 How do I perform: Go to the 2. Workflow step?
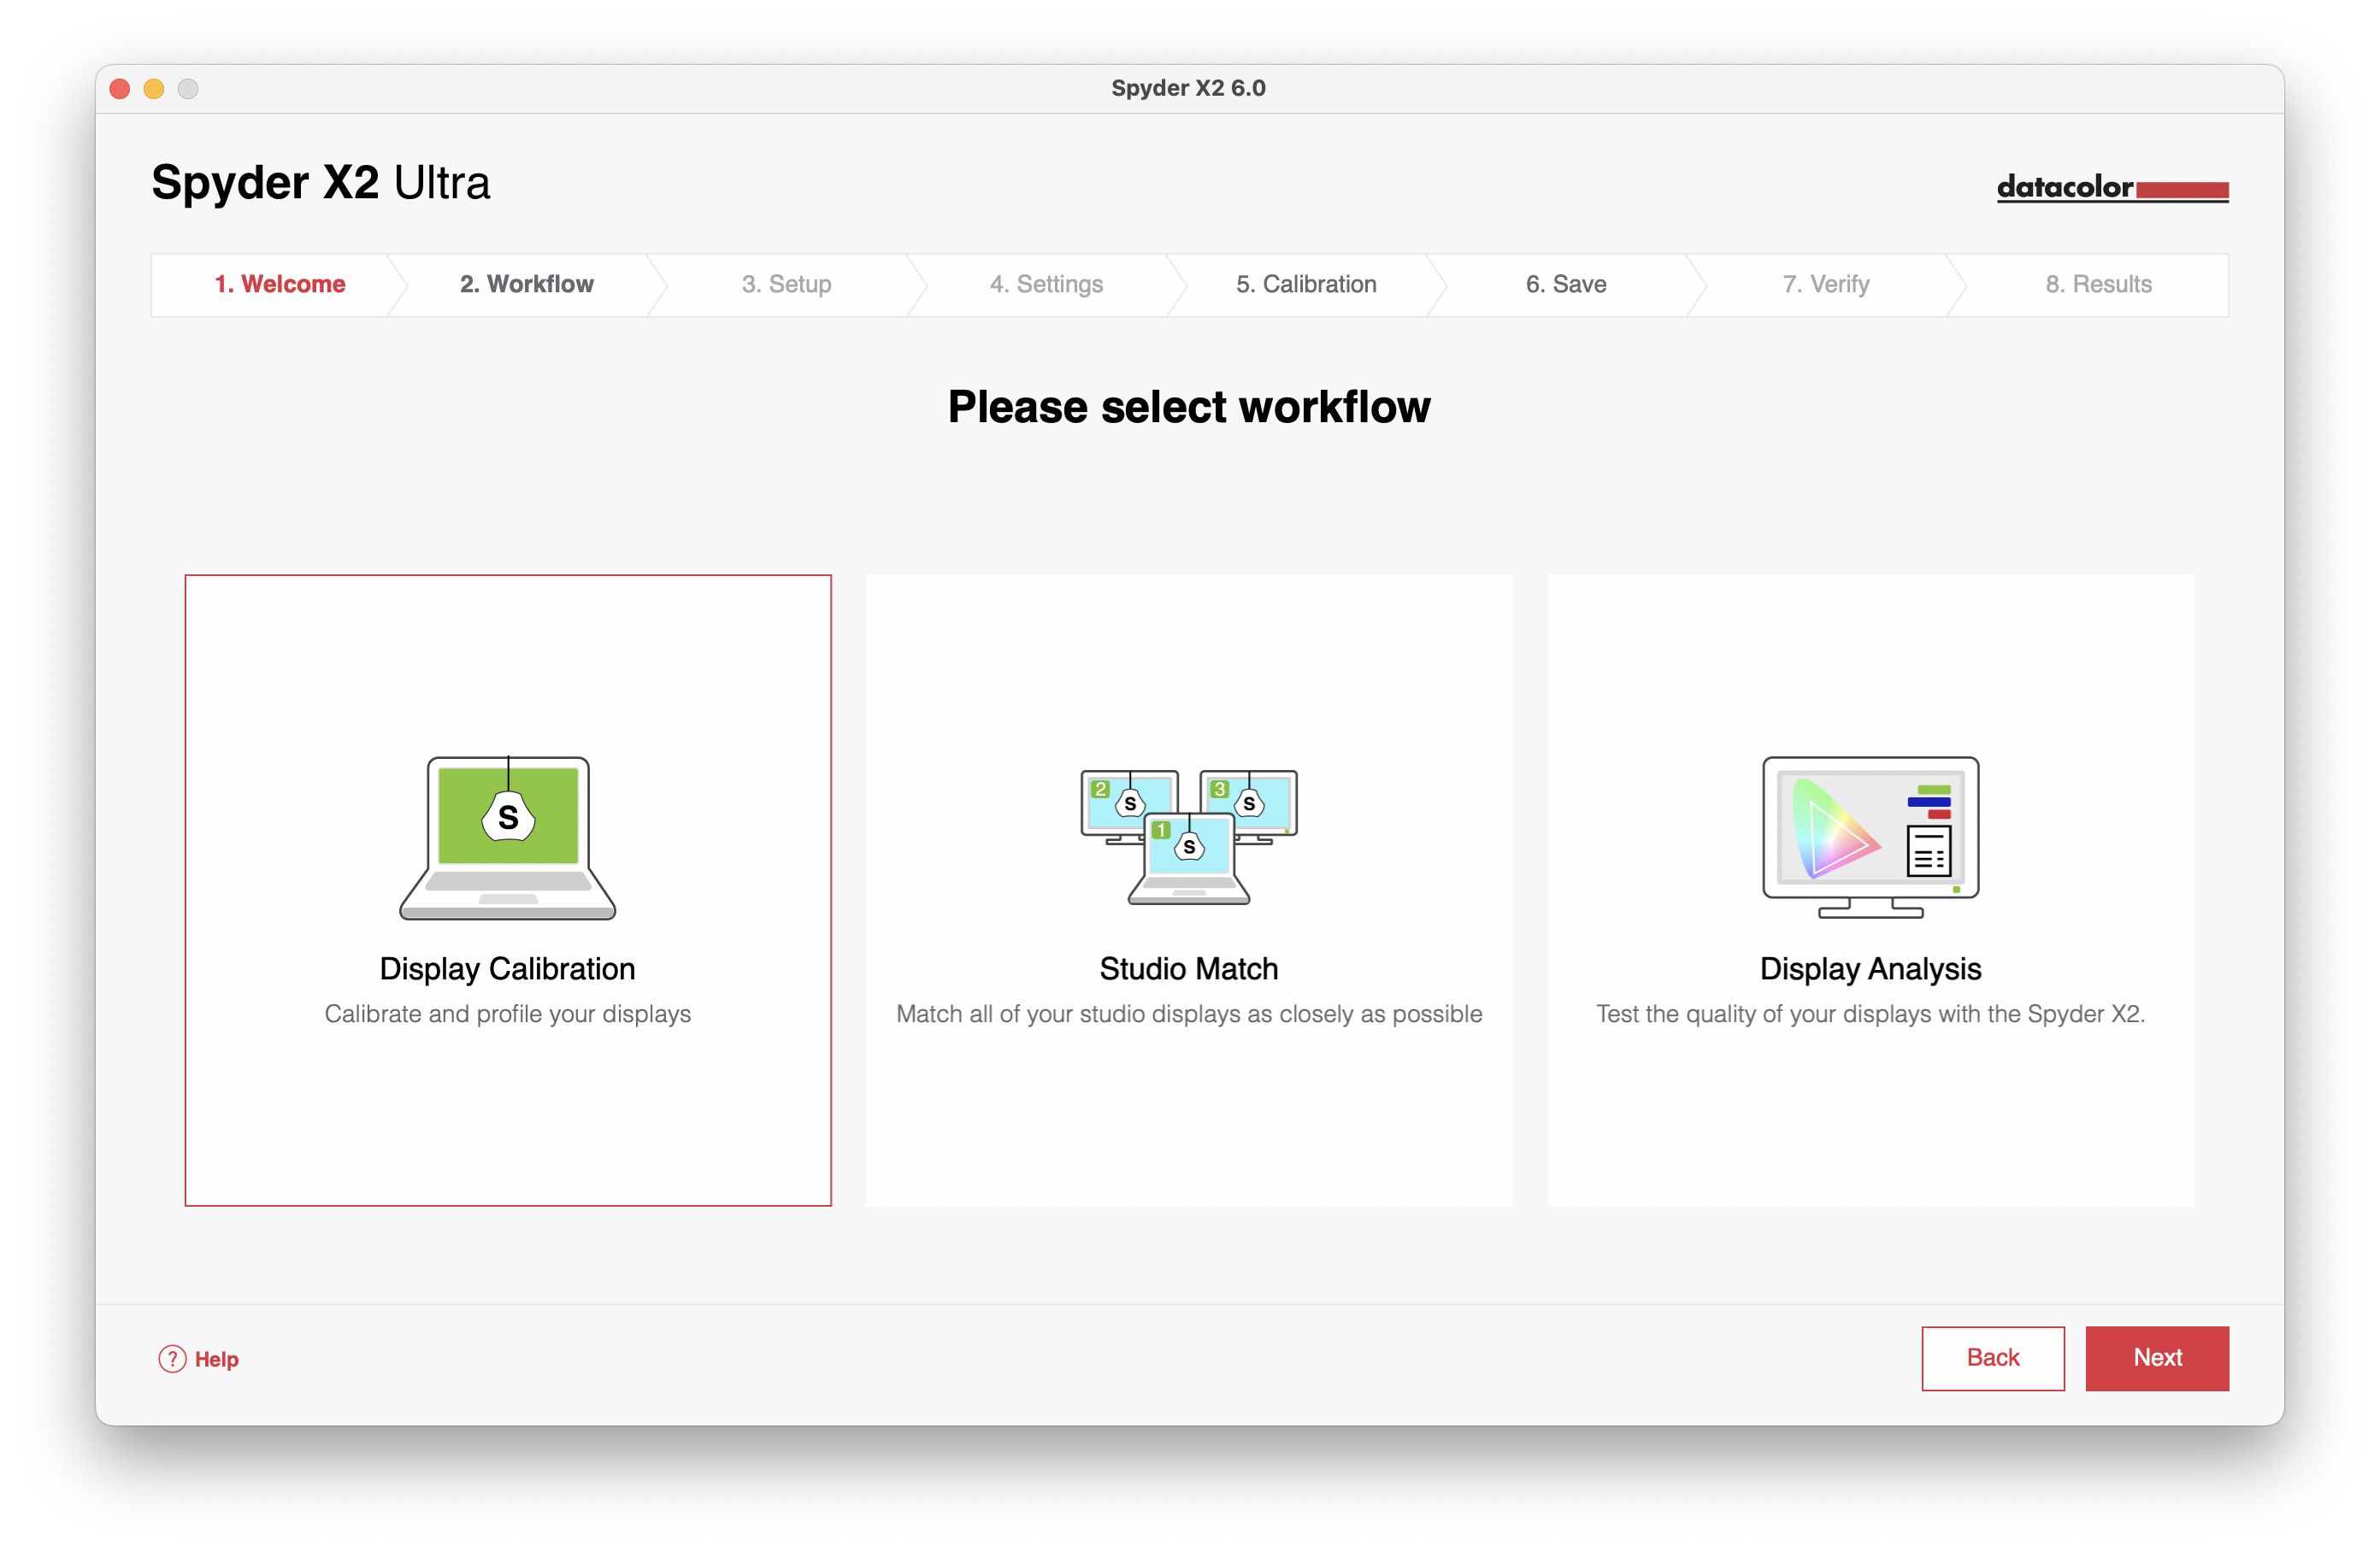pyautogui.click(x=526, y=284)
